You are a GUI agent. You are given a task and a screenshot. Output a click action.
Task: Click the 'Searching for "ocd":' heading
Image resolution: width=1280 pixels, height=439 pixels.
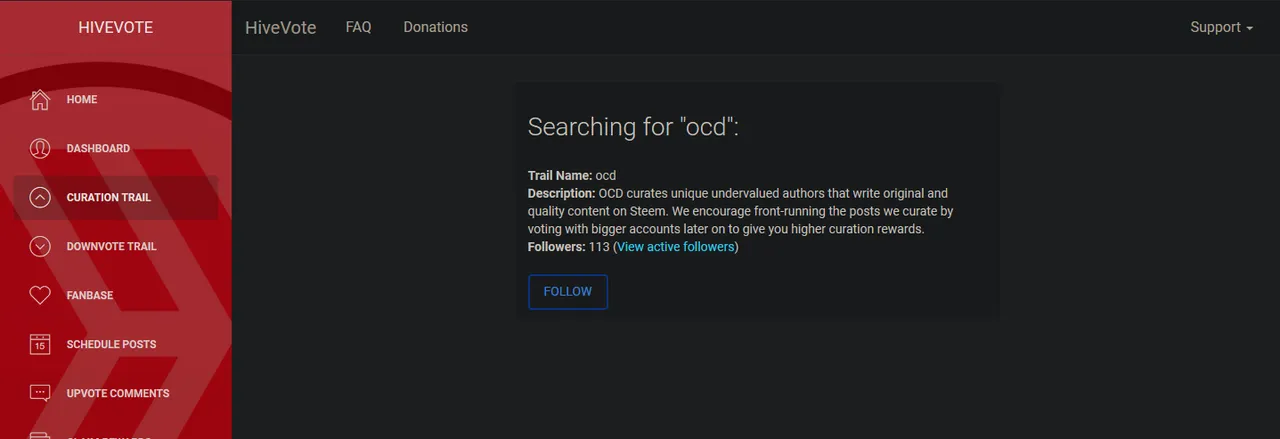click(633, 127)
